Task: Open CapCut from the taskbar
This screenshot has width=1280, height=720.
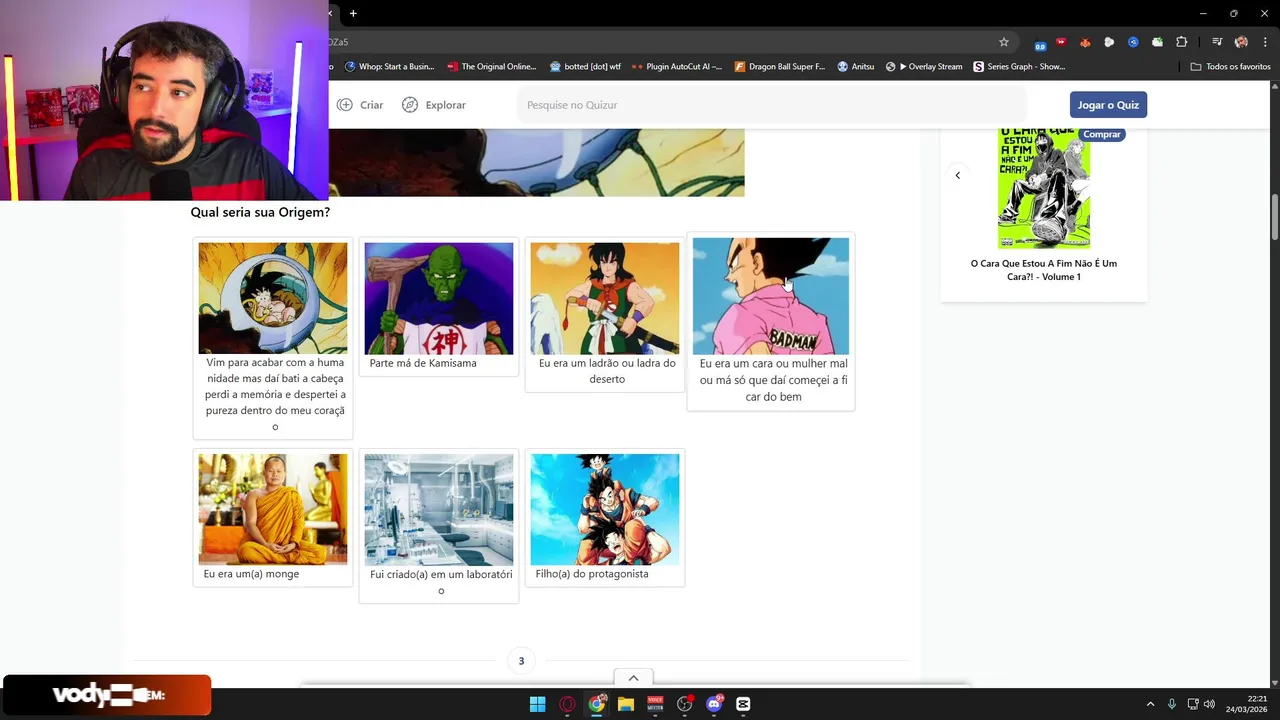Action: click(x=743, y=704)
